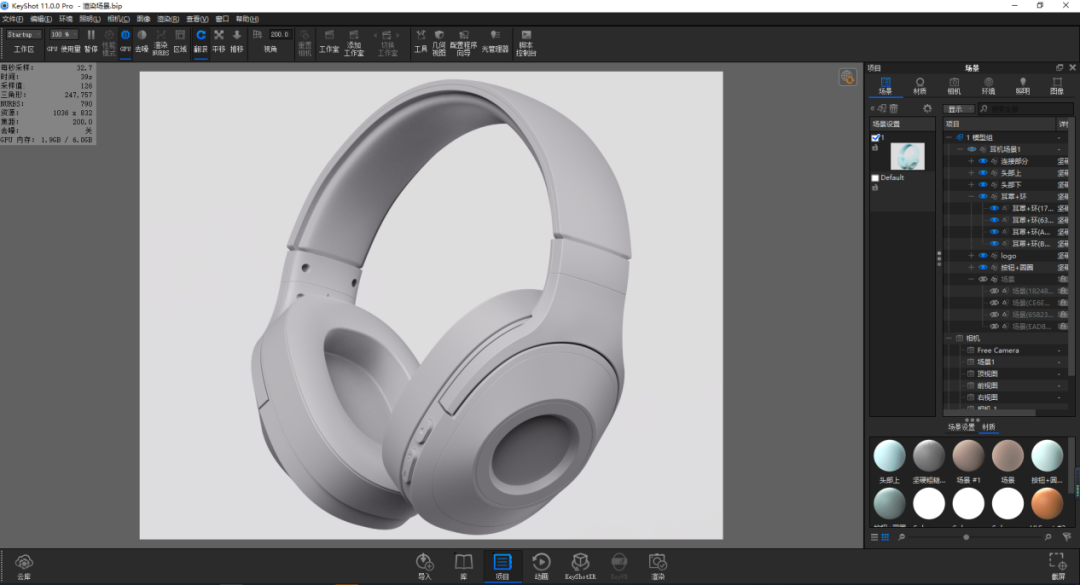
Task: Hide the 耳机场景1 model
Action: [x=972, y=150]
